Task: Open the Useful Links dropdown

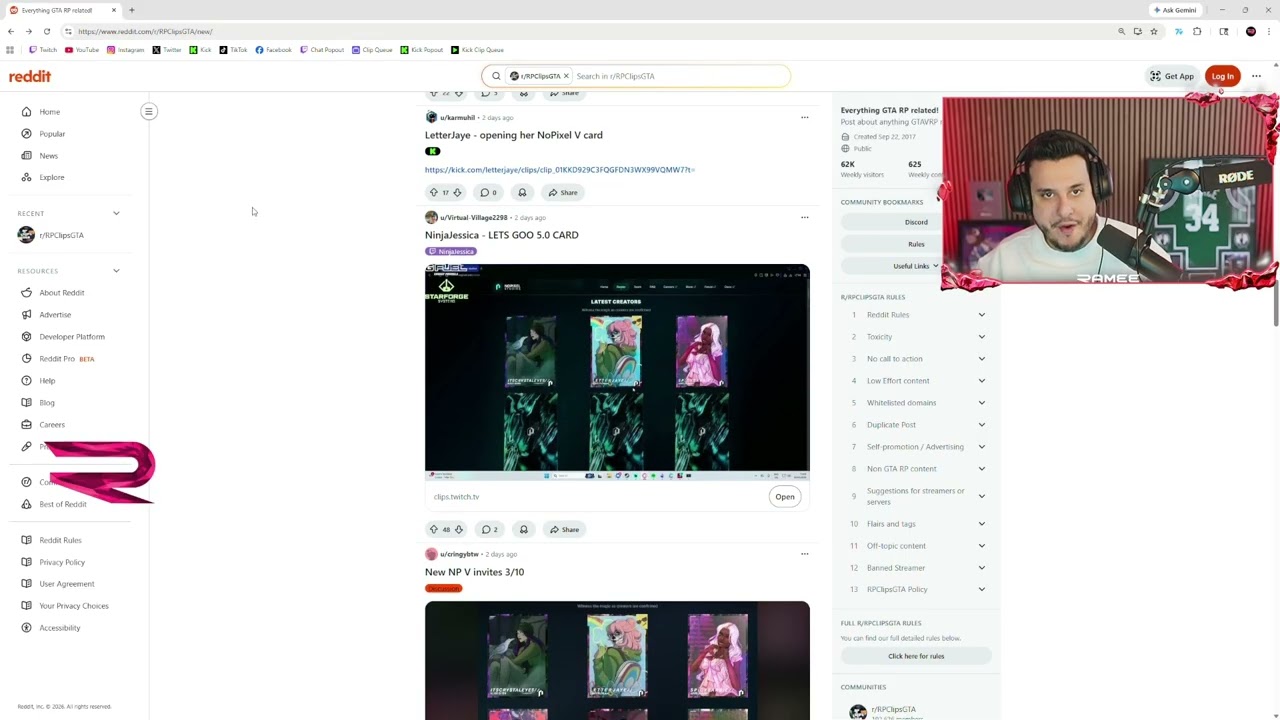Action: [916, 266]
